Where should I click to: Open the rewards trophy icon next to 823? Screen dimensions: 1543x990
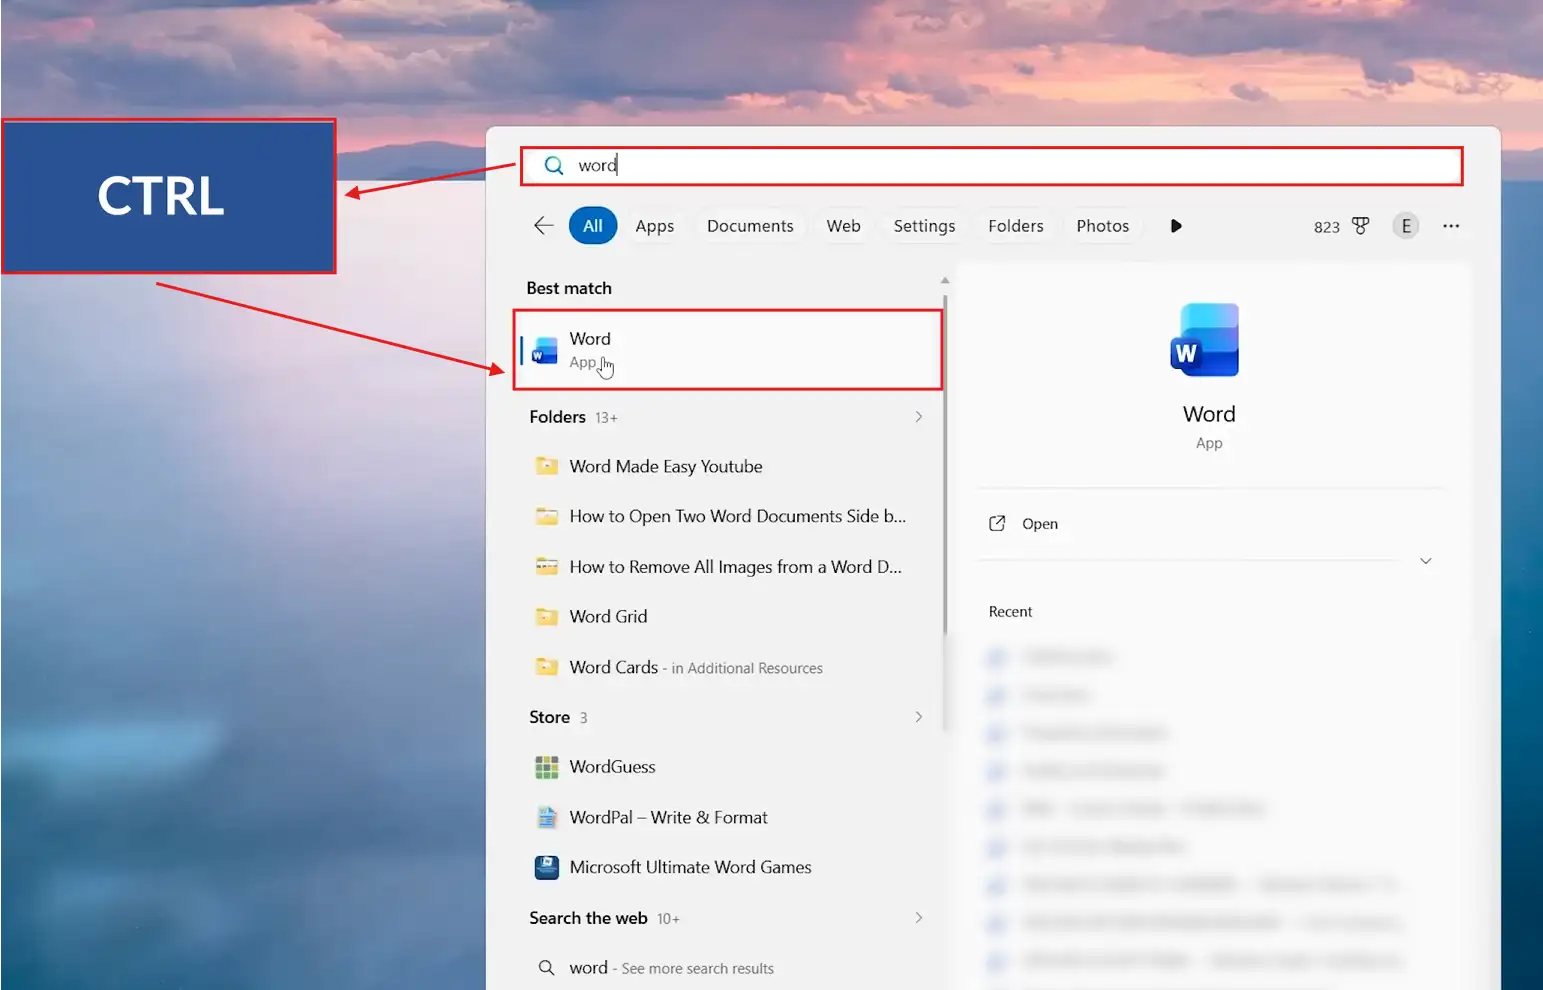pyautogui.click(x=1360, y=226)
